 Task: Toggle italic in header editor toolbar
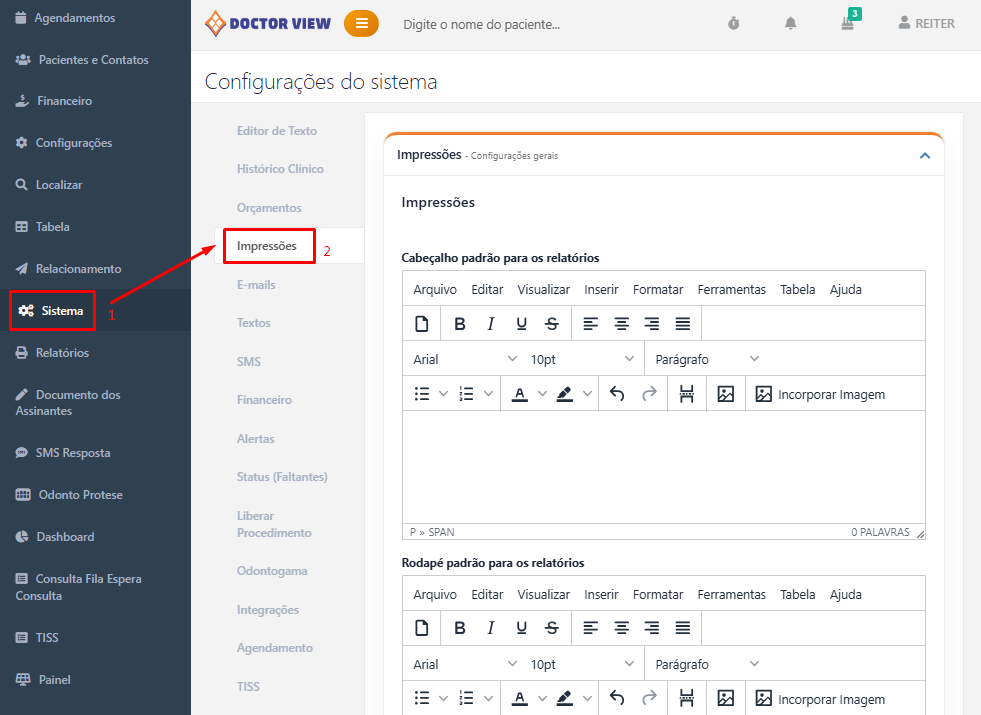pyautogui.click(x=490, y=323)
